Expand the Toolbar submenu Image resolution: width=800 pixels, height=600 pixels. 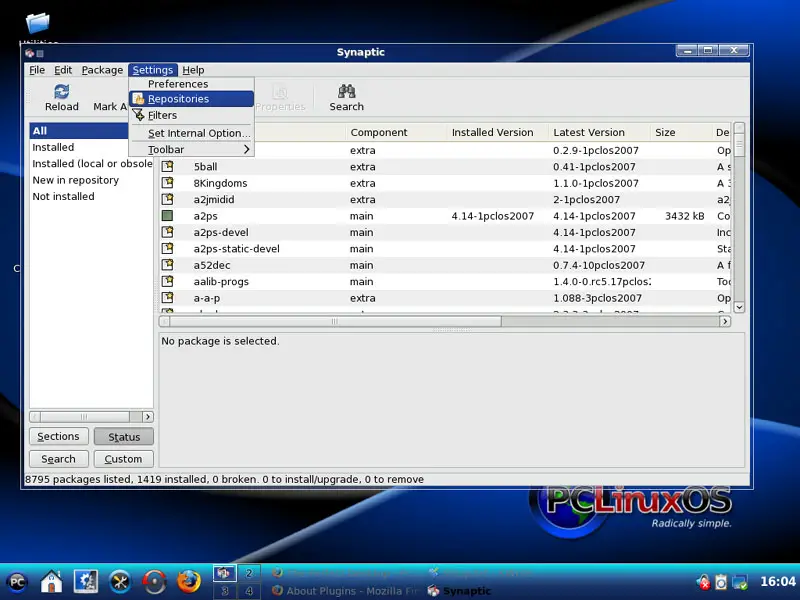(x=191, y=149)
